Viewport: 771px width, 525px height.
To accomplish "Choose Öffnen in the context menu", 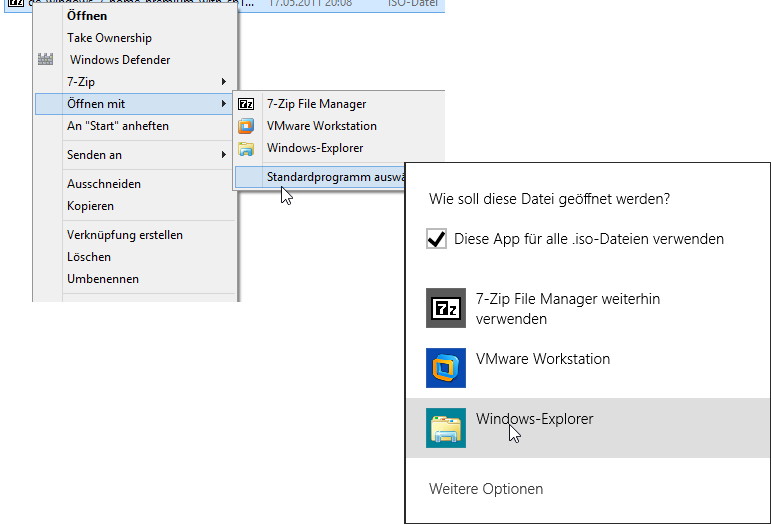I will [87, 16].
